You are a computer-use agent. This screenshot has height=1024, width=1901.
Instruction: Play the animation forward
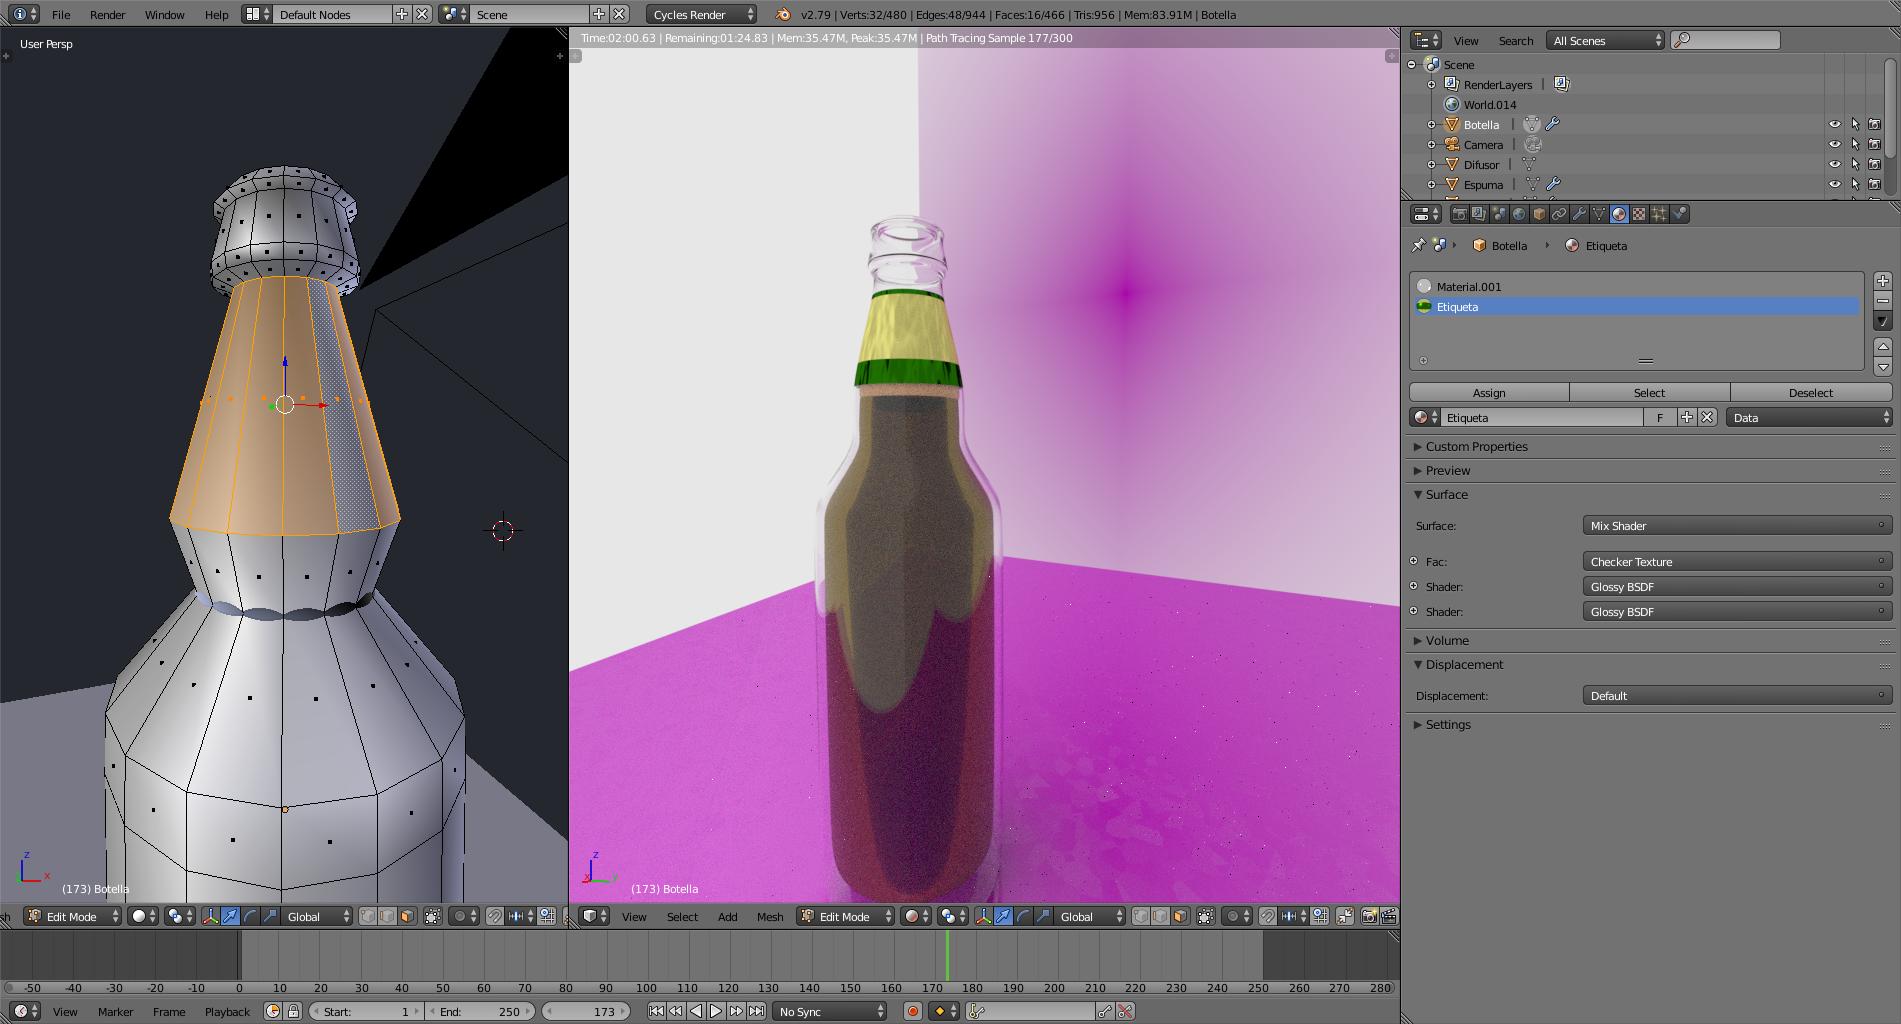tap(716, 1012)
